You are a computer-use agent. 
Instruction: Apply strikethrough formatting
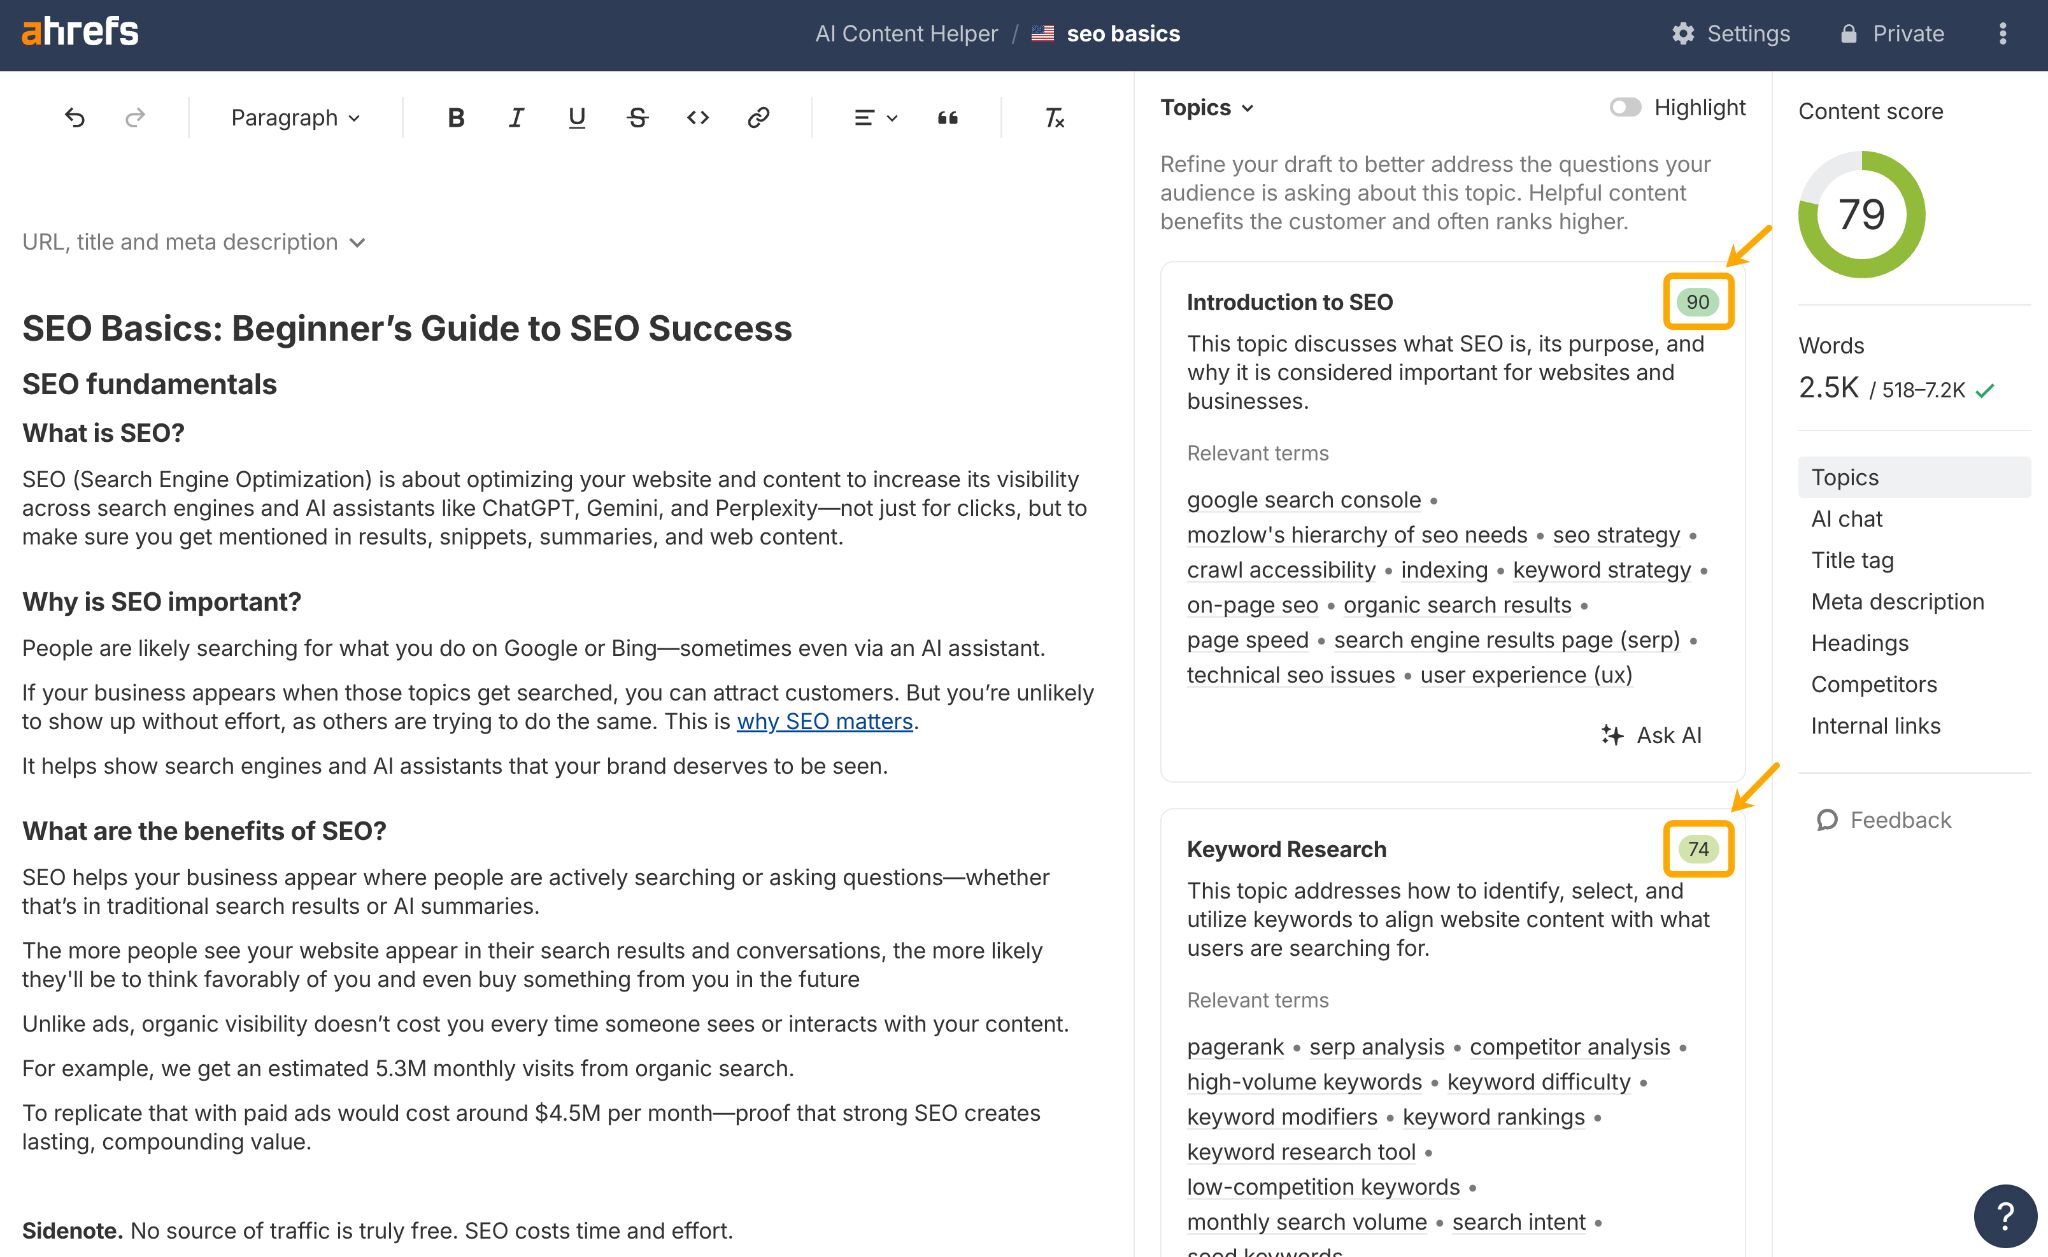click(x=637, y=117)
